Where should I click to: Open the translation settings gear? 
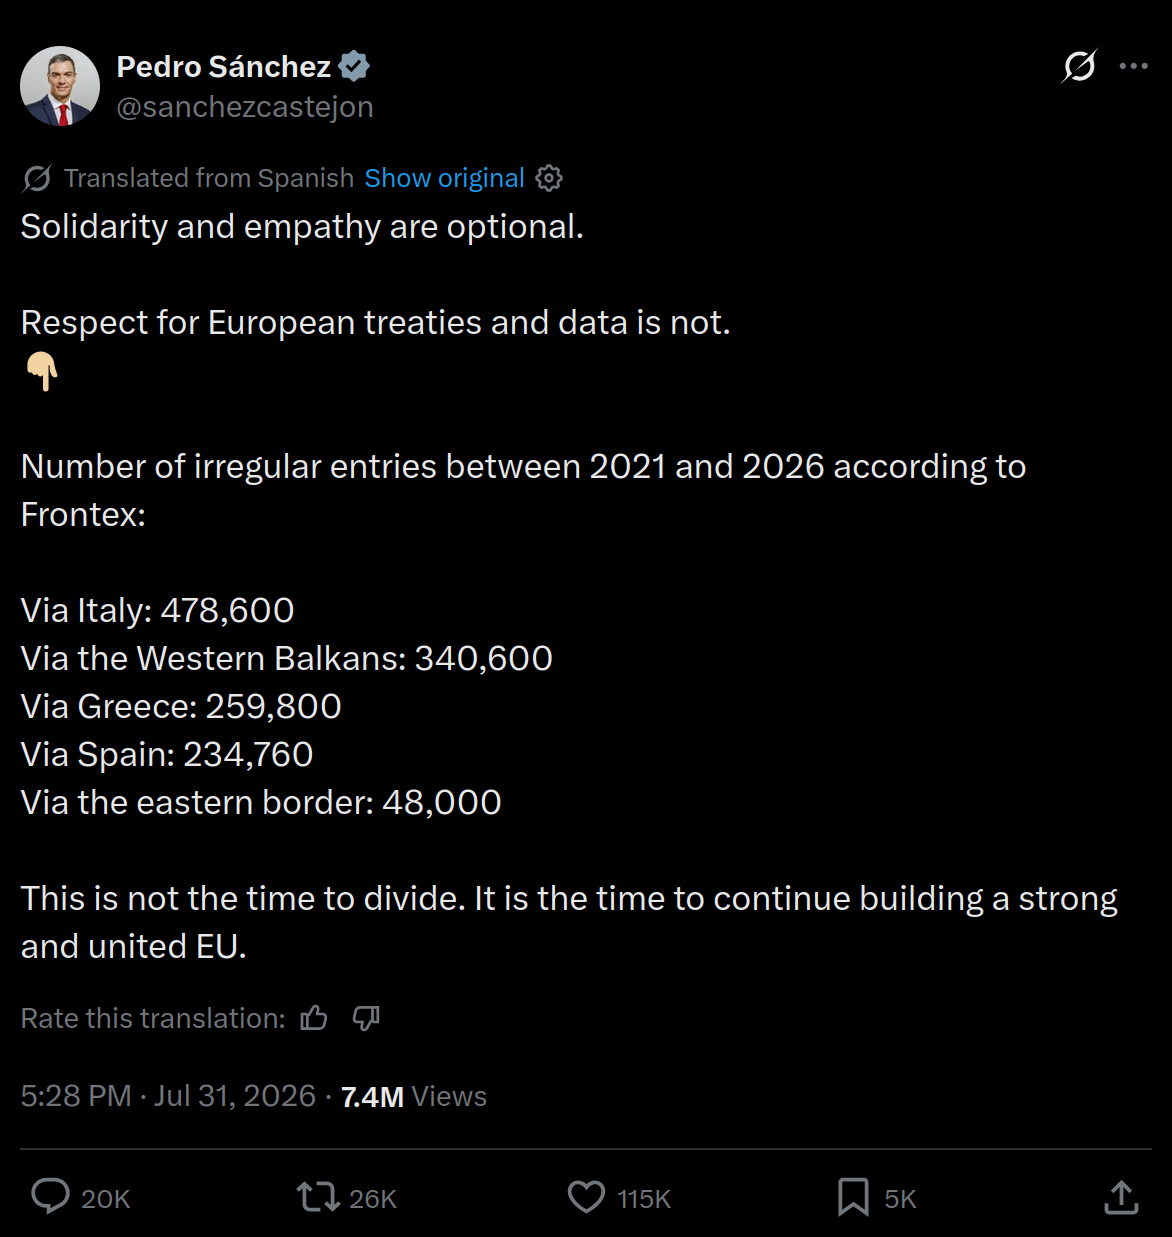click(549, 178)
